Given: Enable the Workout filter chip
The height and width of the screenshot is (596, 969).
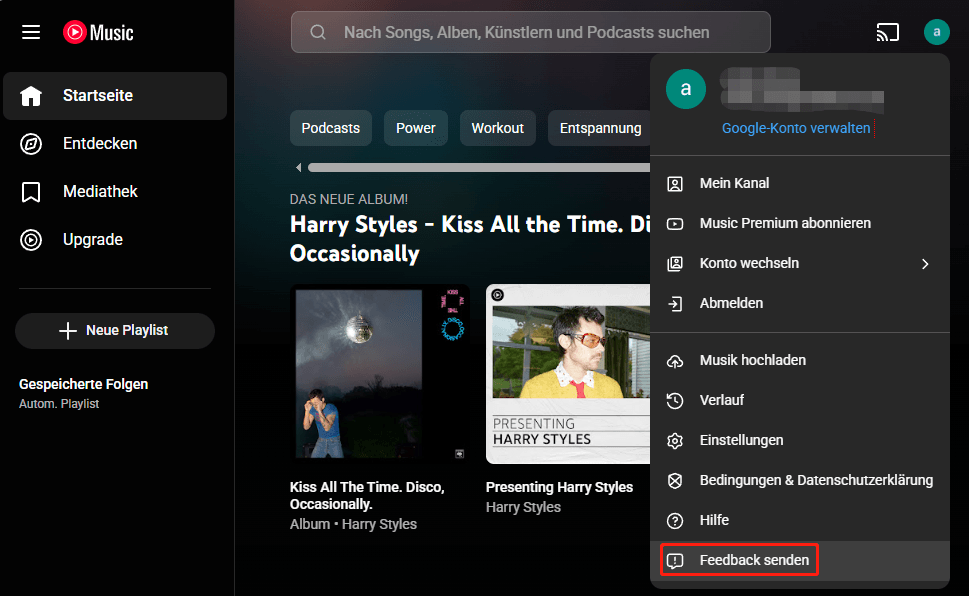Looking at the screenshot, I should (x=497, y=128).
